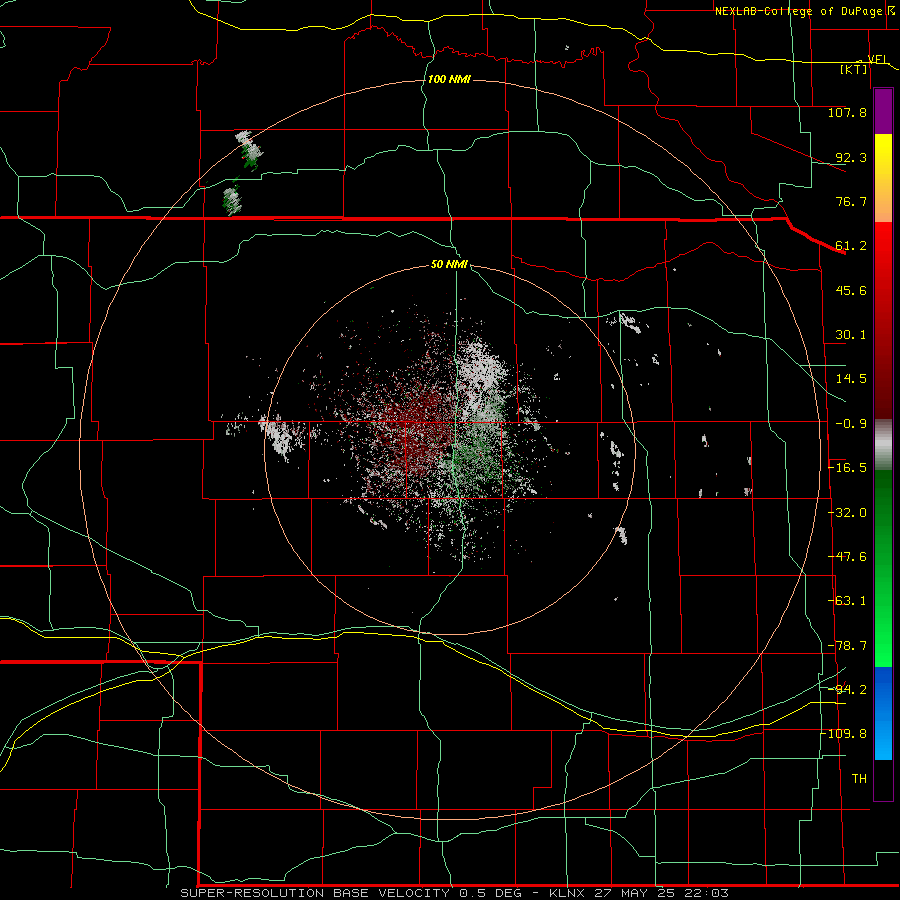Click the 100 NMI range ring label
This screenshot has height=900, width=900.
click(x=449, y=79)
